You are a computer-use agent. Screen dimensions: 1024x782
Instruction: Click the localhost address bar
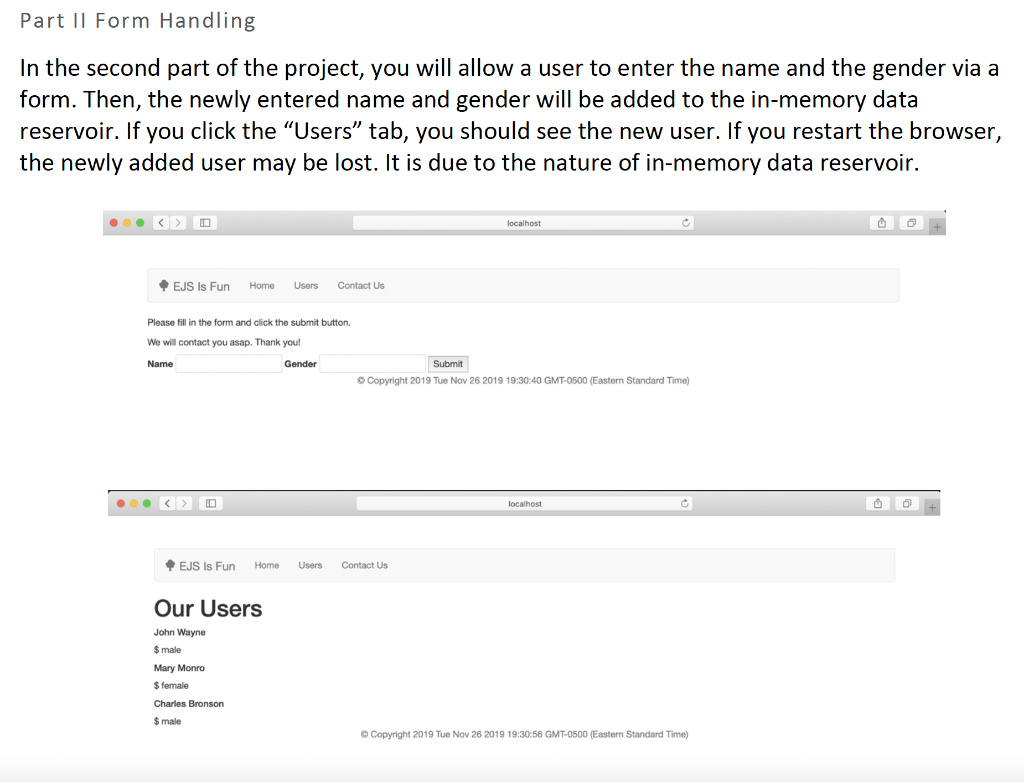click(x=524, y=222)
